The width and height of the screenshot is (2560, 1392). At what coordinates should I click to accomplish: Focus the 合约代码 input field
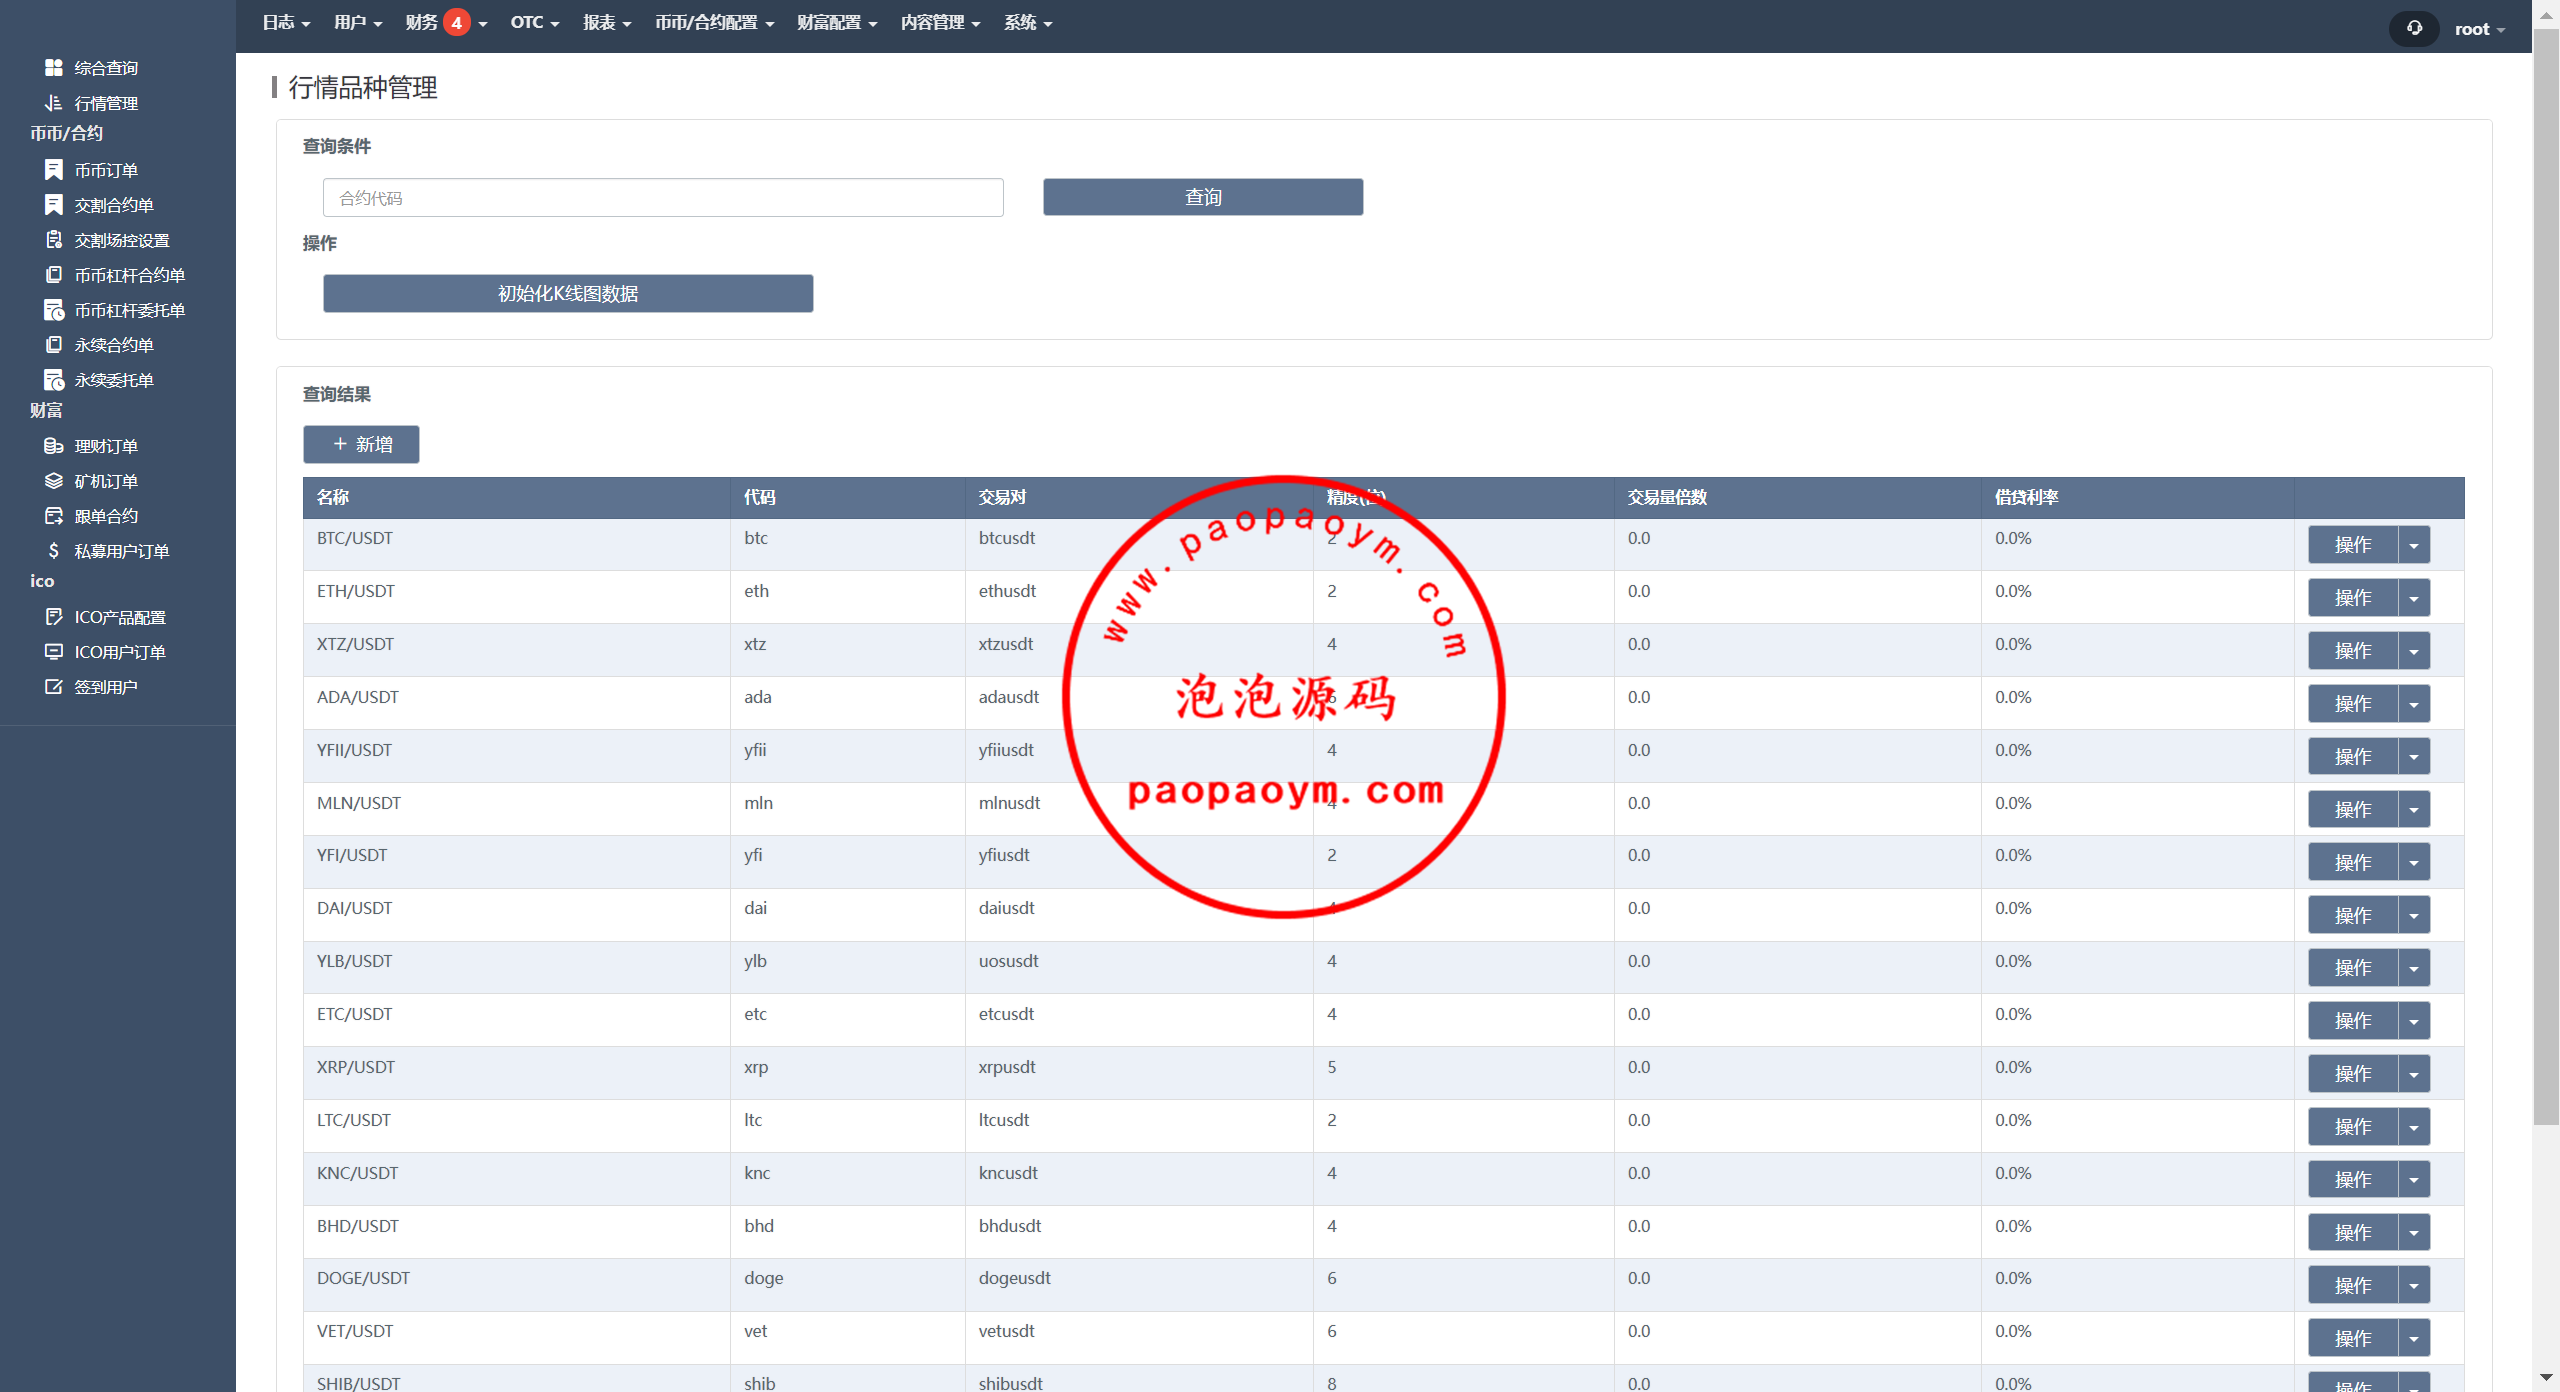(x=663, y=198)
